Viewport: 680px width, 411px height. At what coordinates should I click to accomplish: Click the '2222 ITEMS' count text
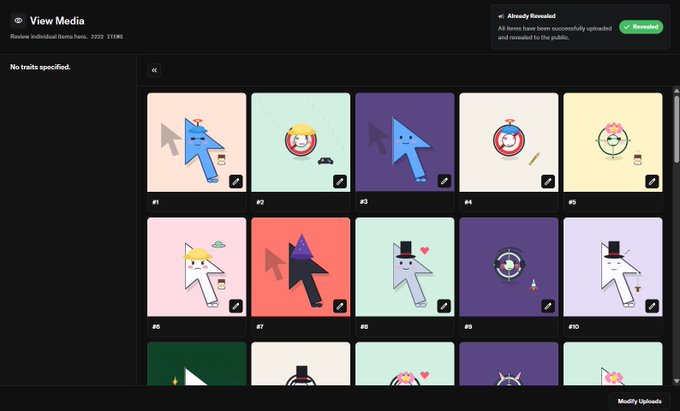(107, 37)
